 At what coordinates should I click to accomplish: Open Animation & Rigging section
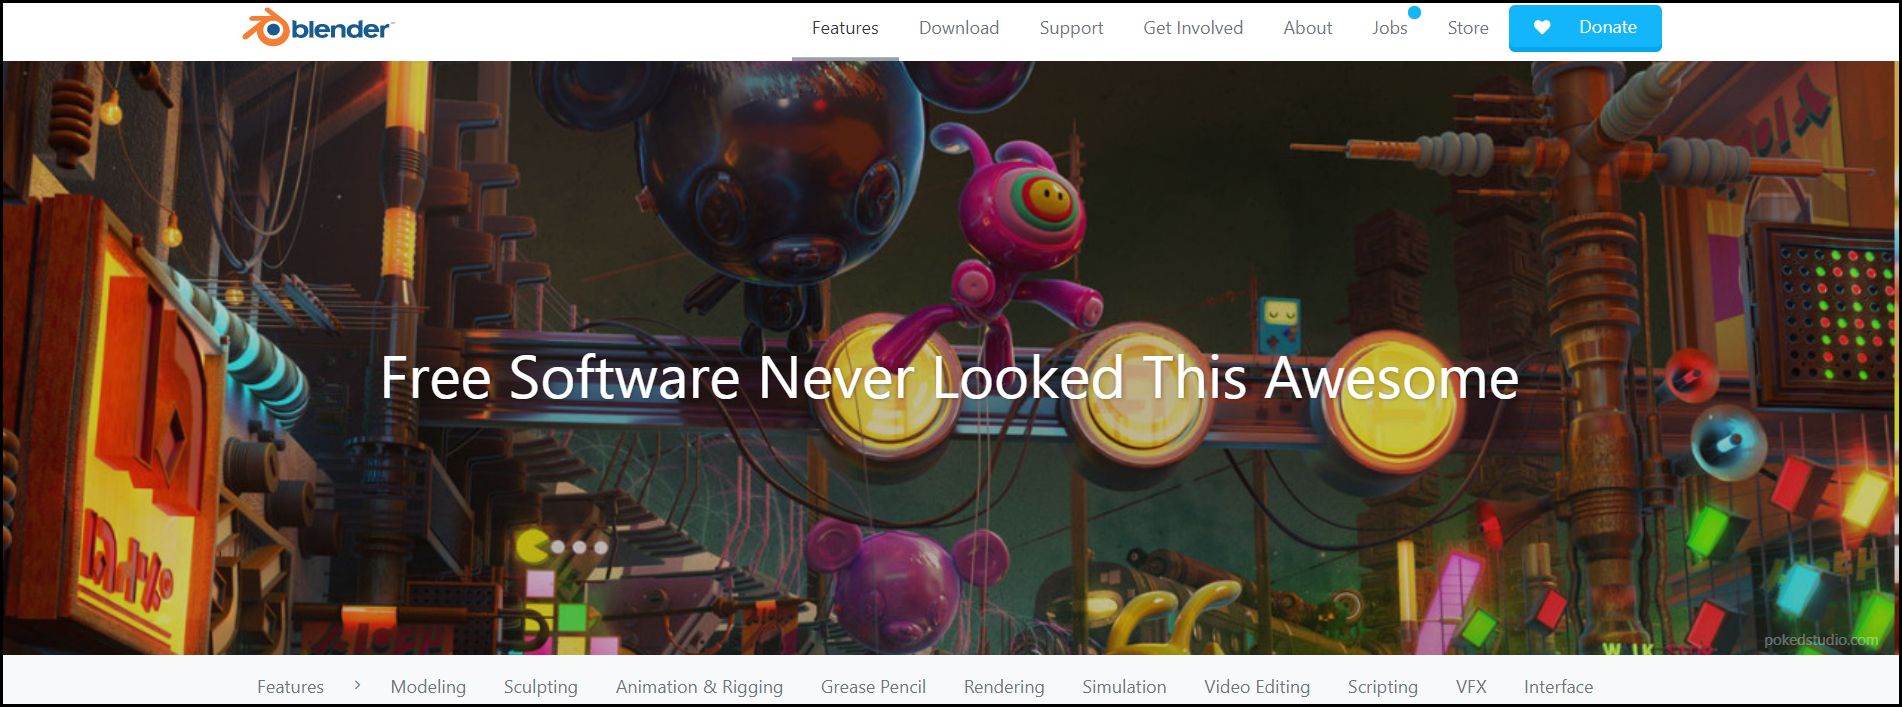(699, 687)
